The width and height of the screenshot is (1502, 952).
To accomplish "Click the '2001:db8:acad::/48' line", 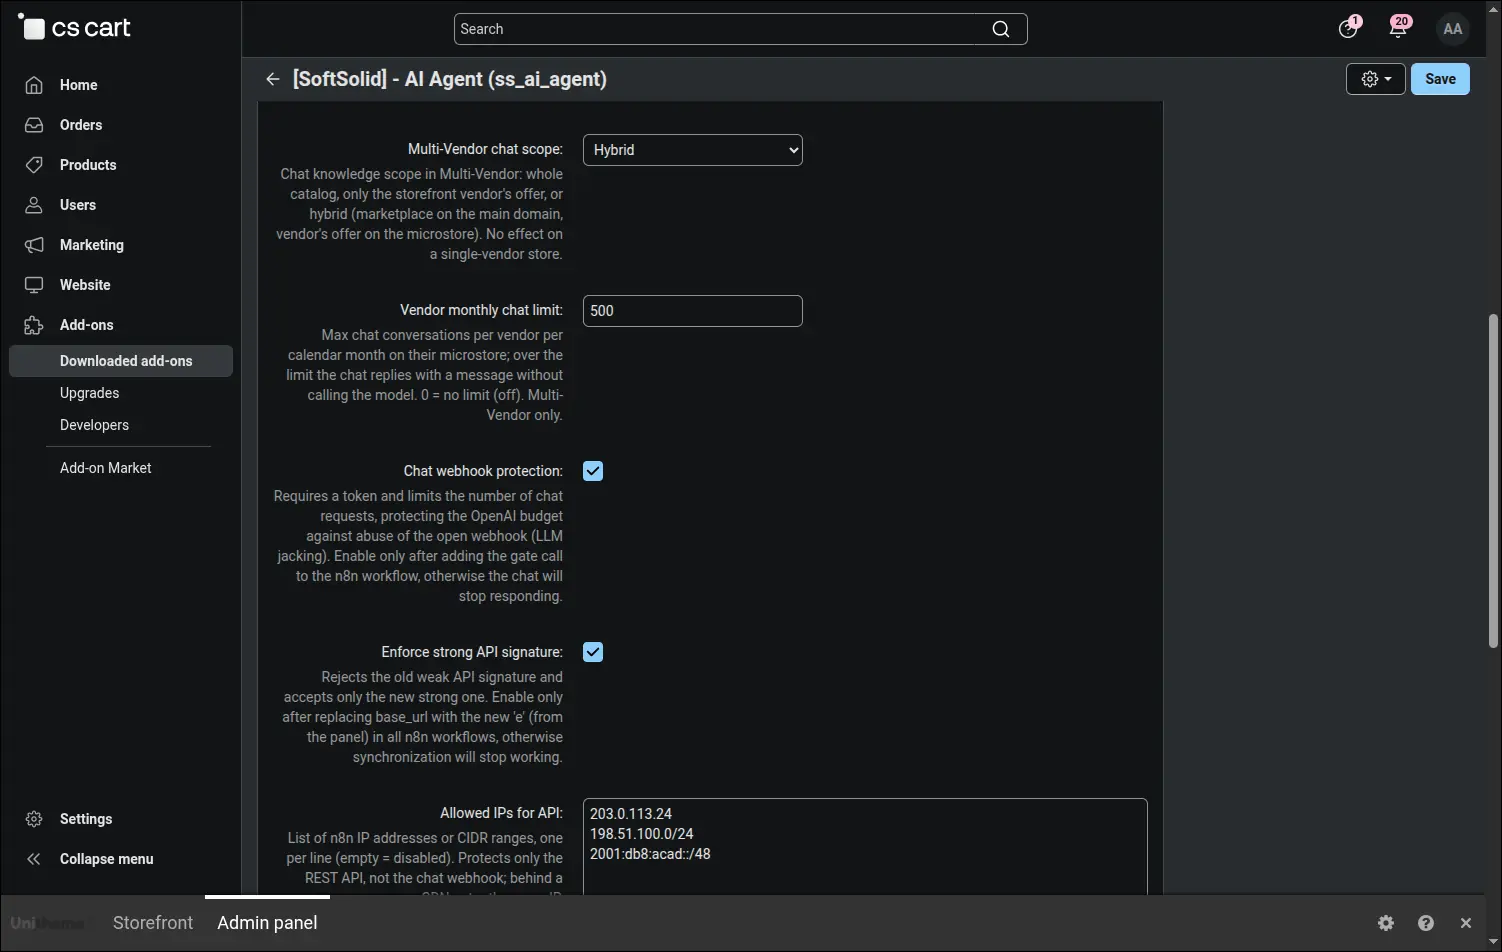I will coord(650,854).
